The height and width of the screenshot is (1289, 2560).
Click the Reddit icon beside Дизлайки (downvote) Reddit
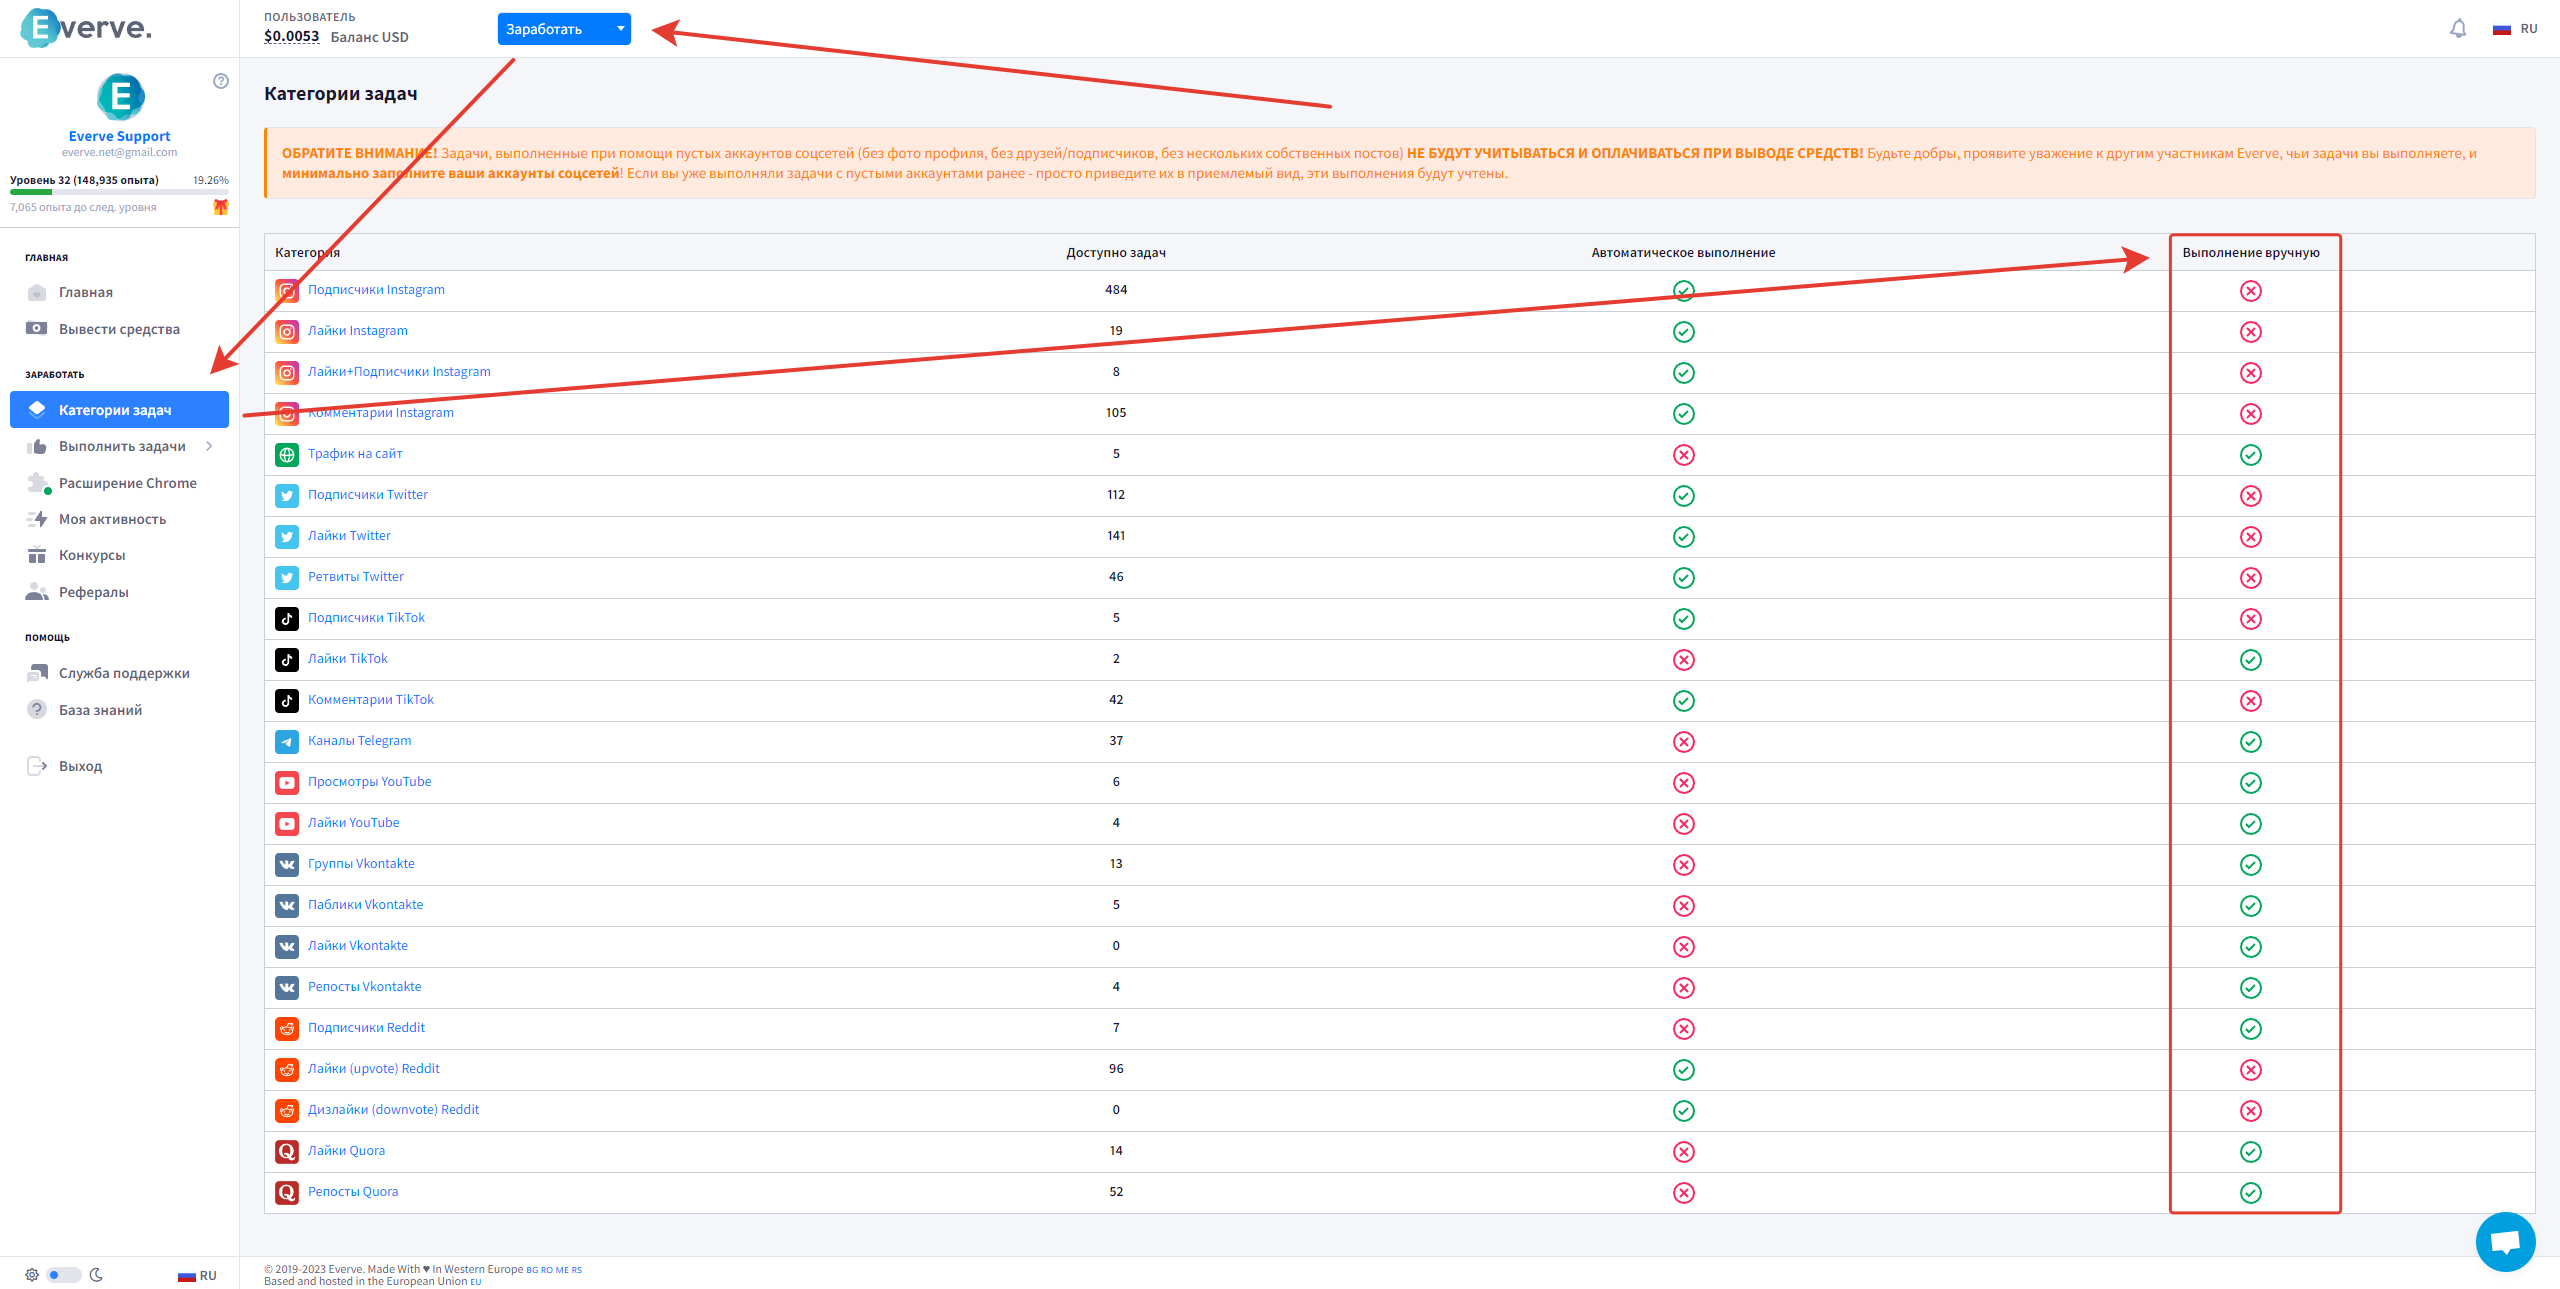tap(287, 1111)
